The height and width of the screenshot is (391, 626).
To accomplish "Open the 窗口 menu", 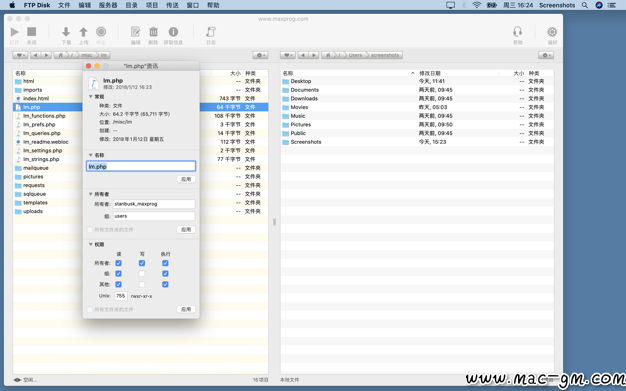I will point(192,5).
